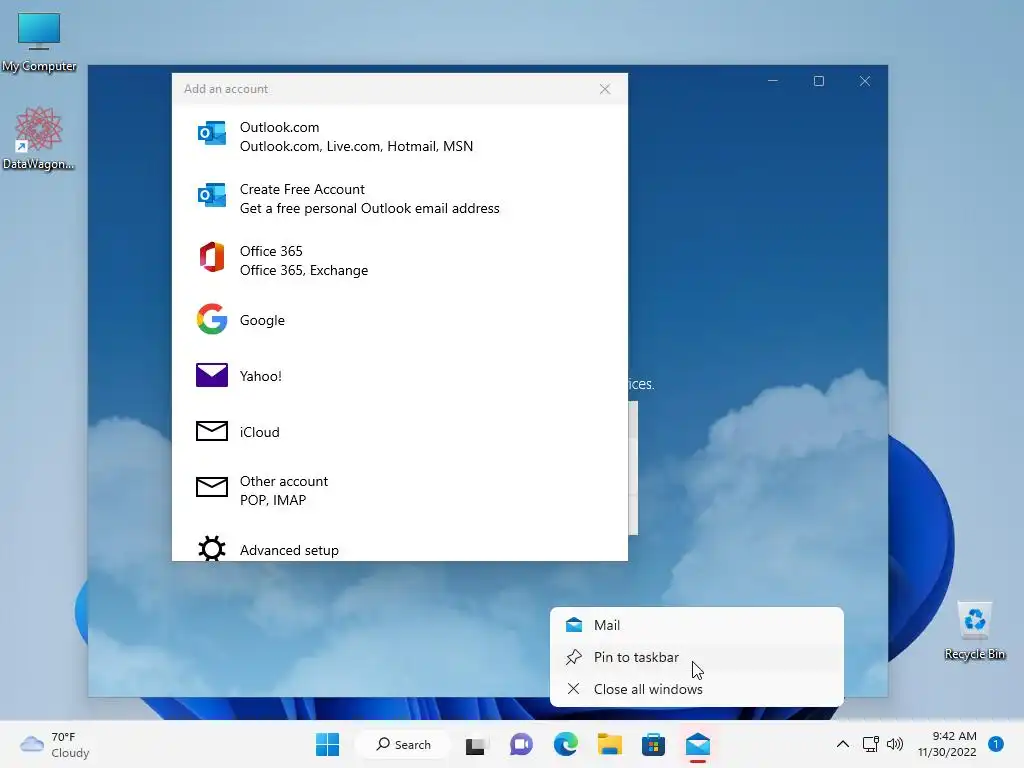Image resolution: width=1024 pixels, height=768 pixels.
Task: Select the DataWagon desktop shortcut
Action: point(39,138)
